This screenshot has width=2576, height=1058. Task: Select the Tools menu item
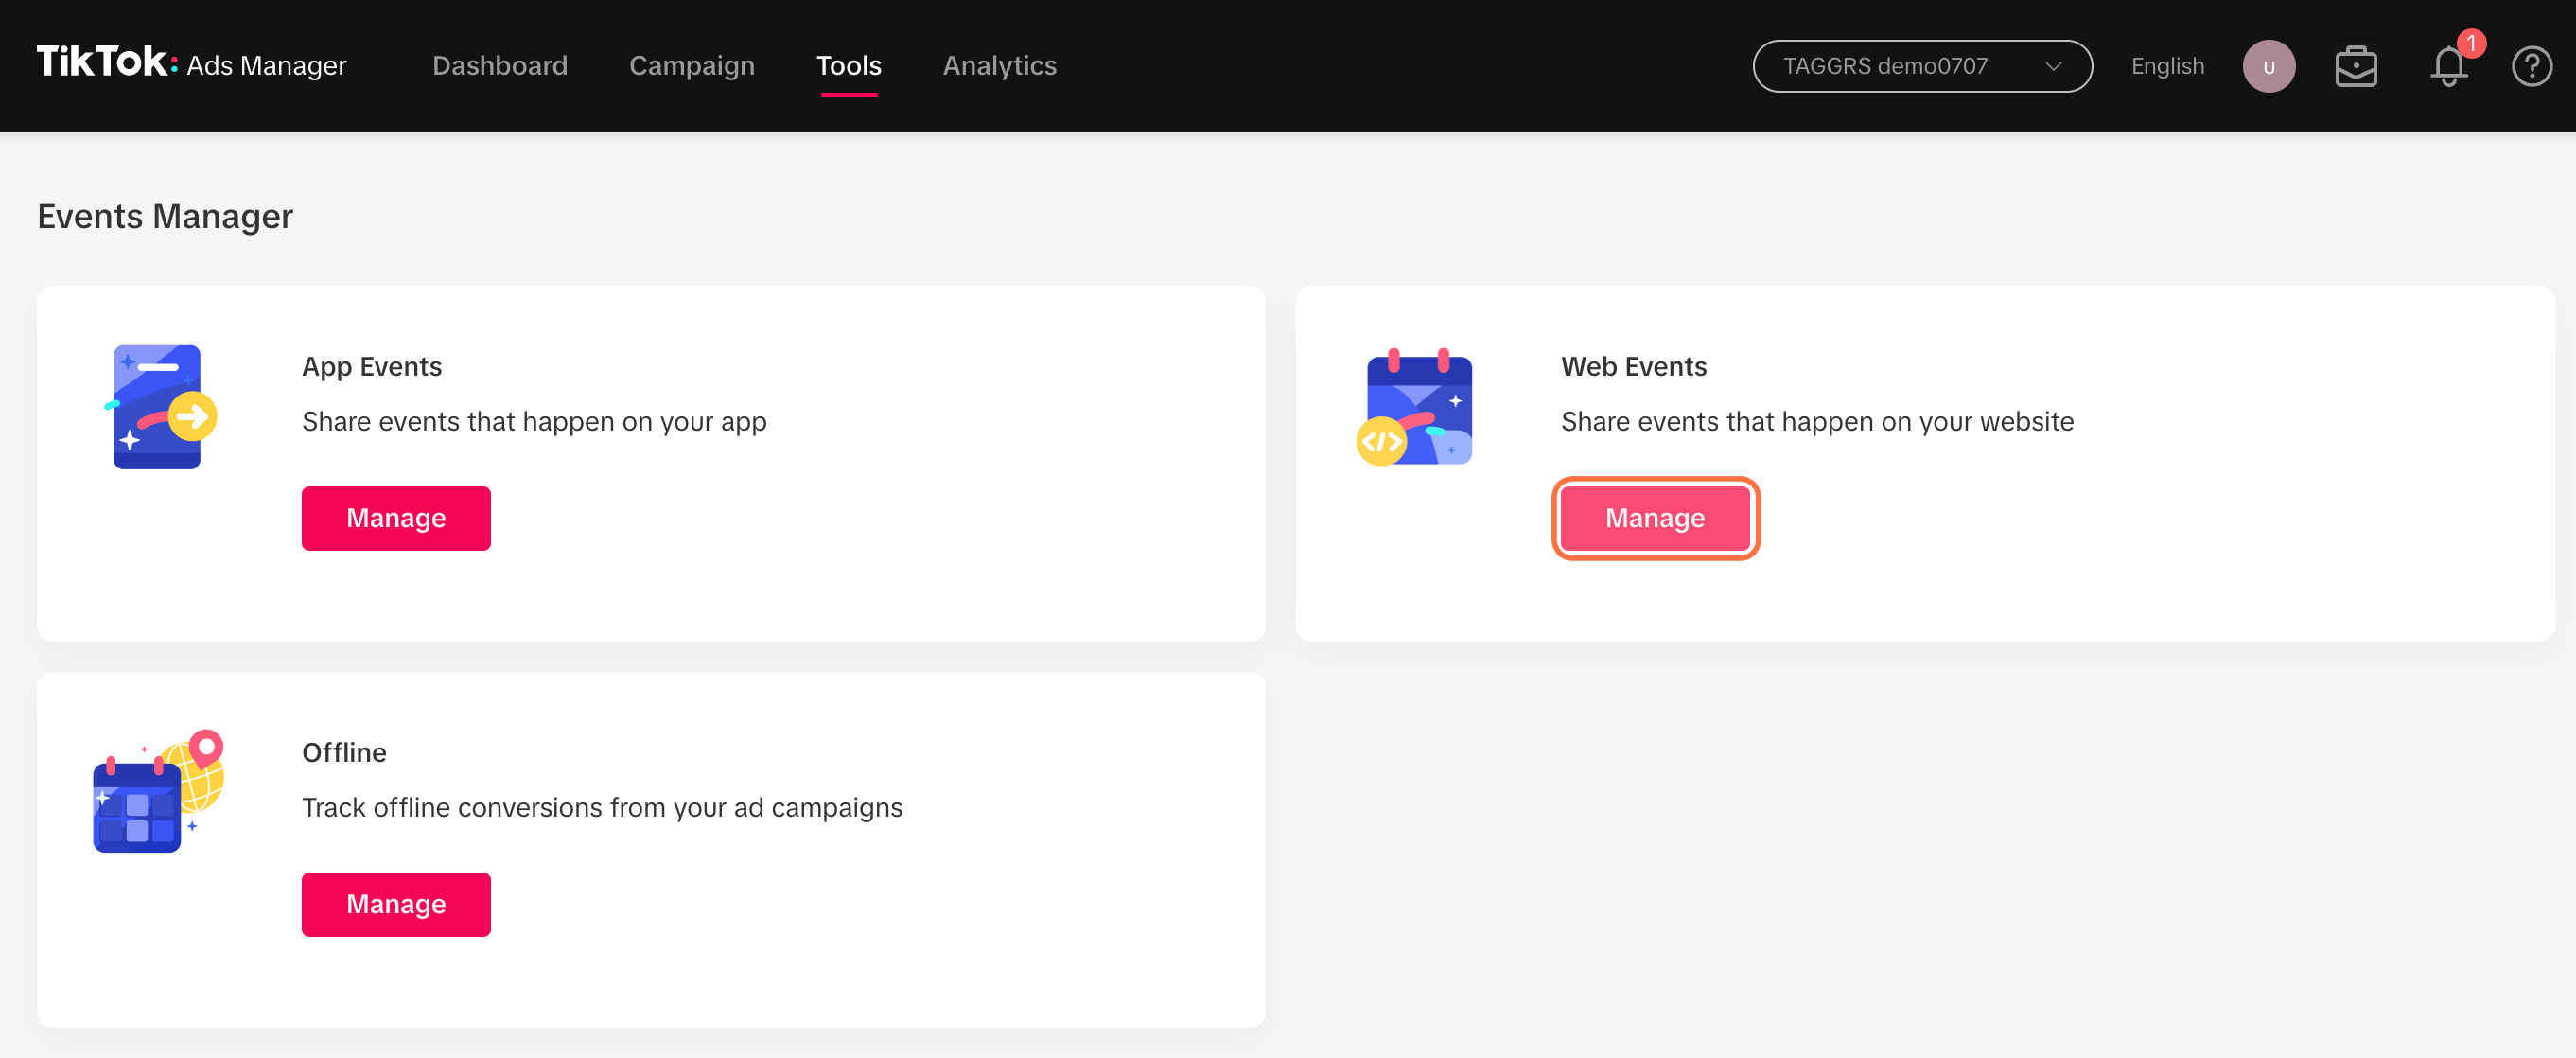point(850,65)
